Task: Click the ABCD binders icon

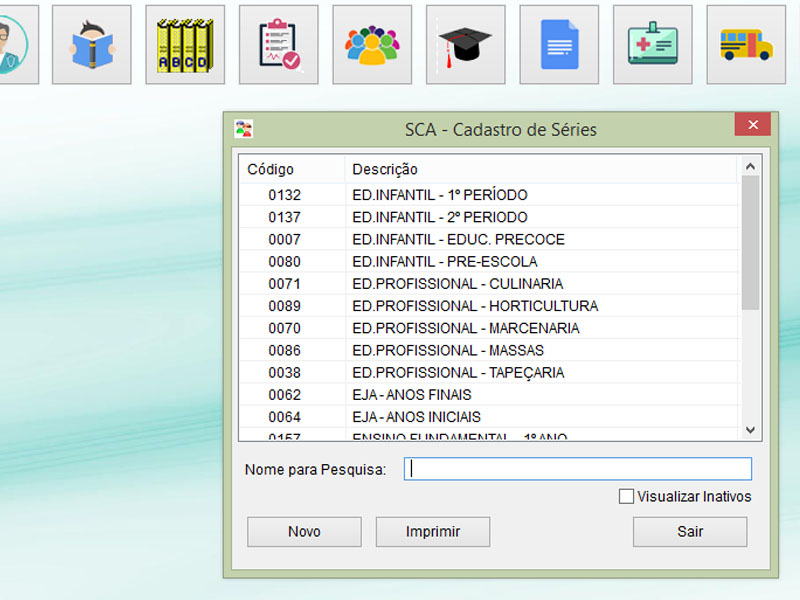Action: pyautogui.click(x=184, y=44)
